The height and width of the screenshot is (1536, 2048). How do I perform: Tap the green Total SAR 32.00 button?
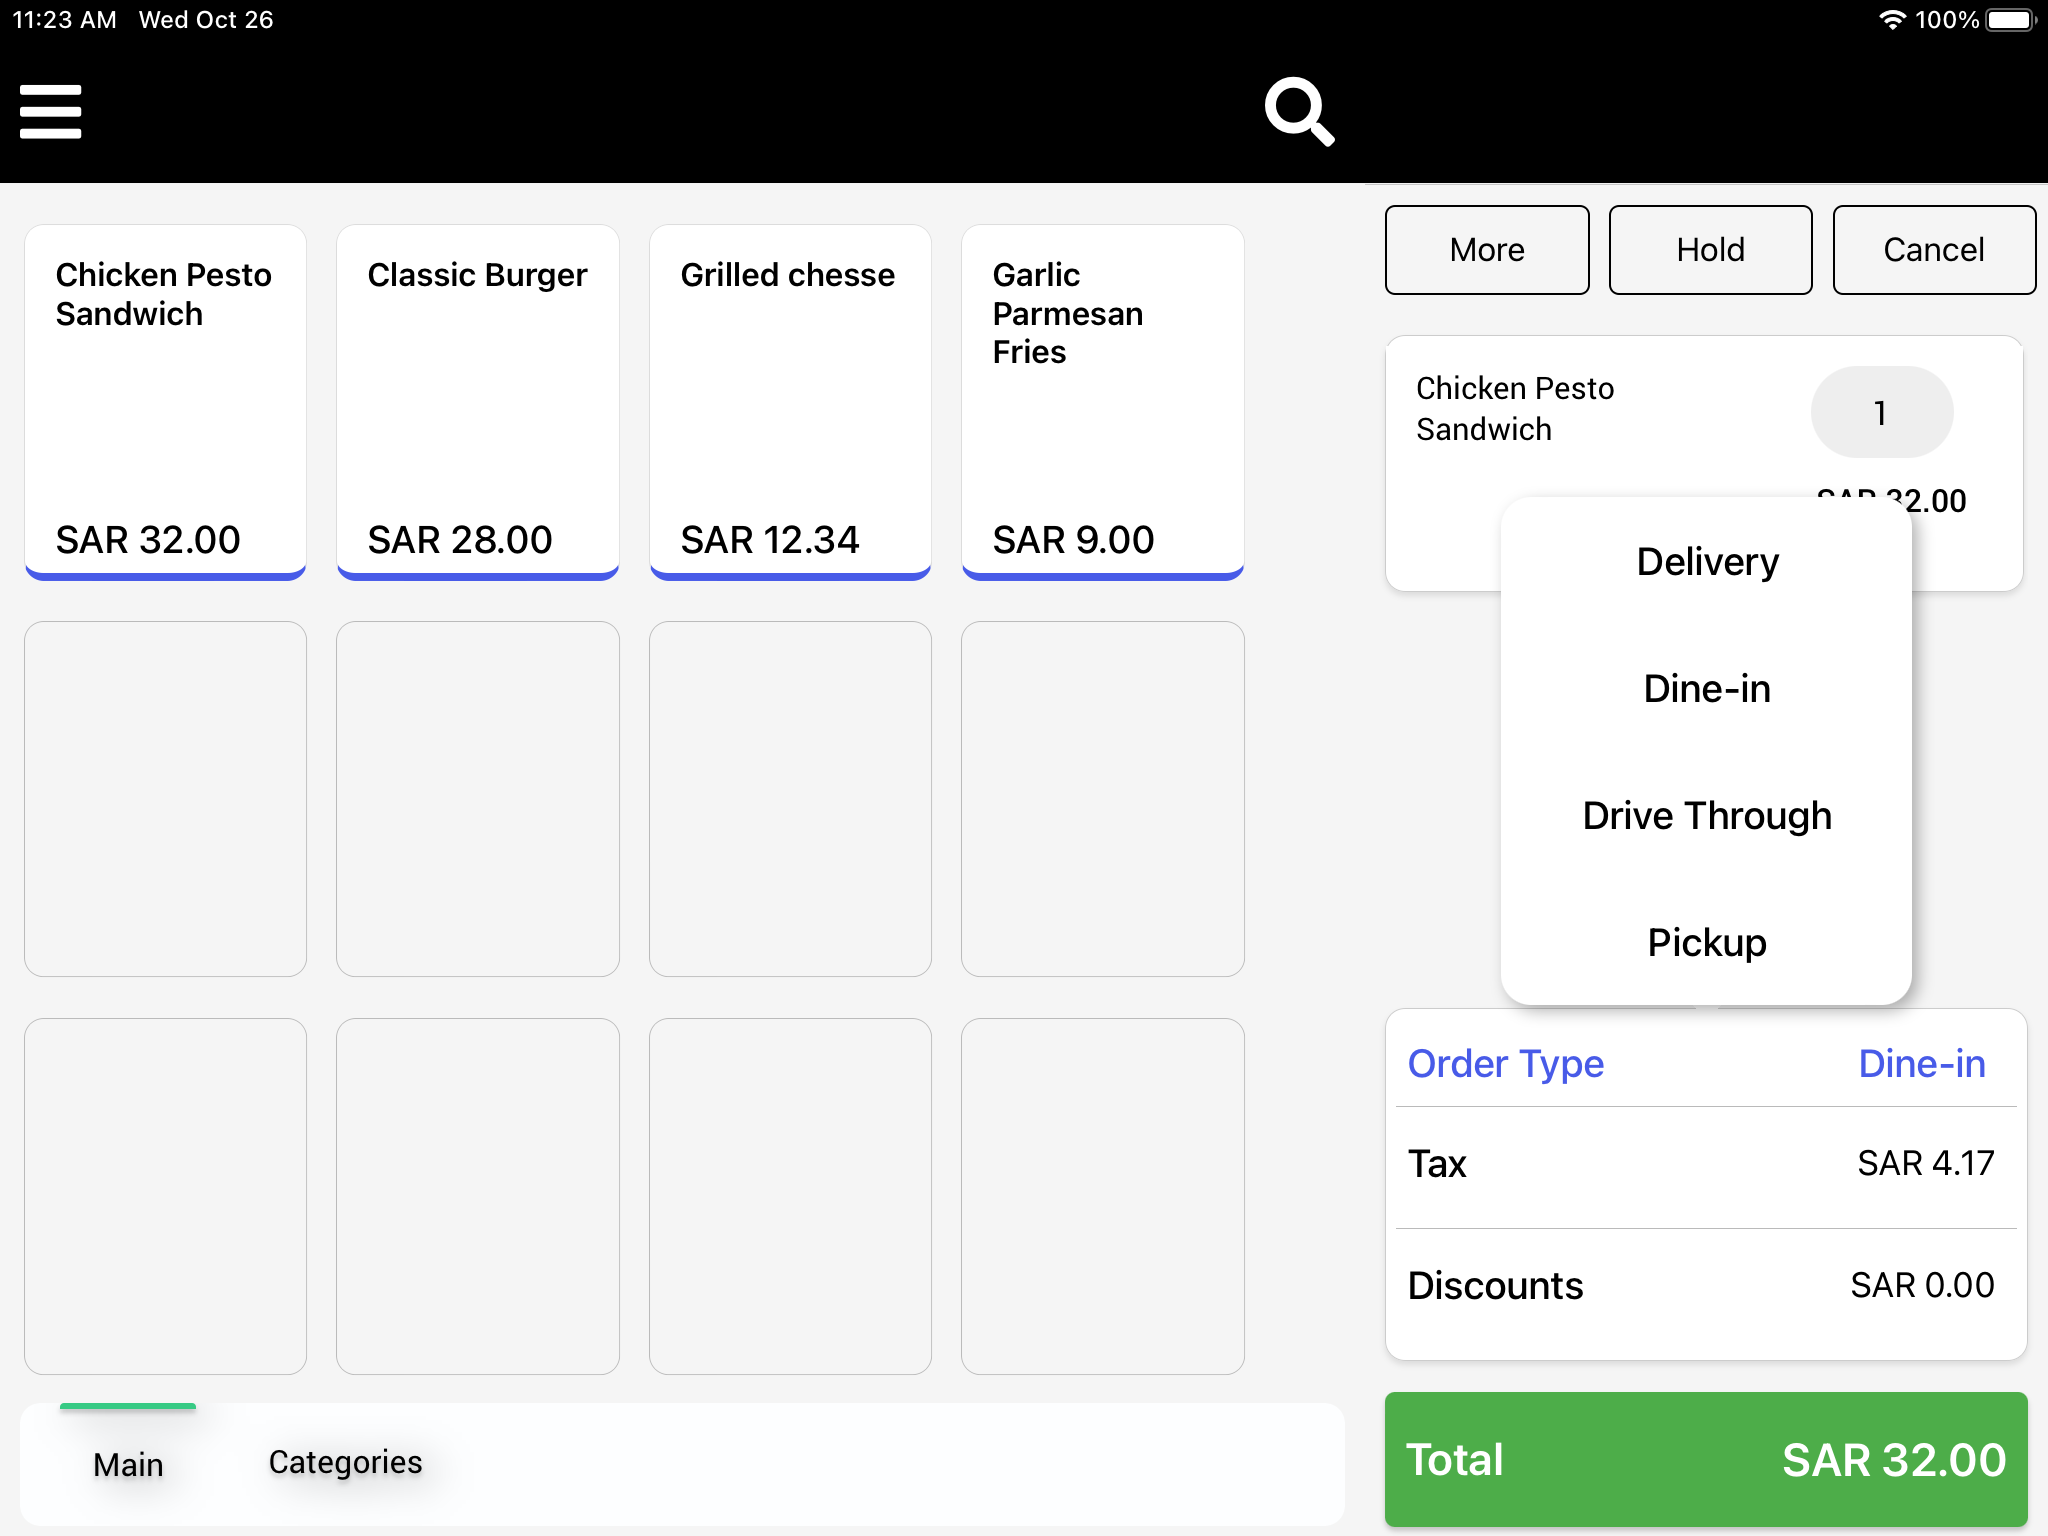pyautogui.click(x=1706, y=1460)
